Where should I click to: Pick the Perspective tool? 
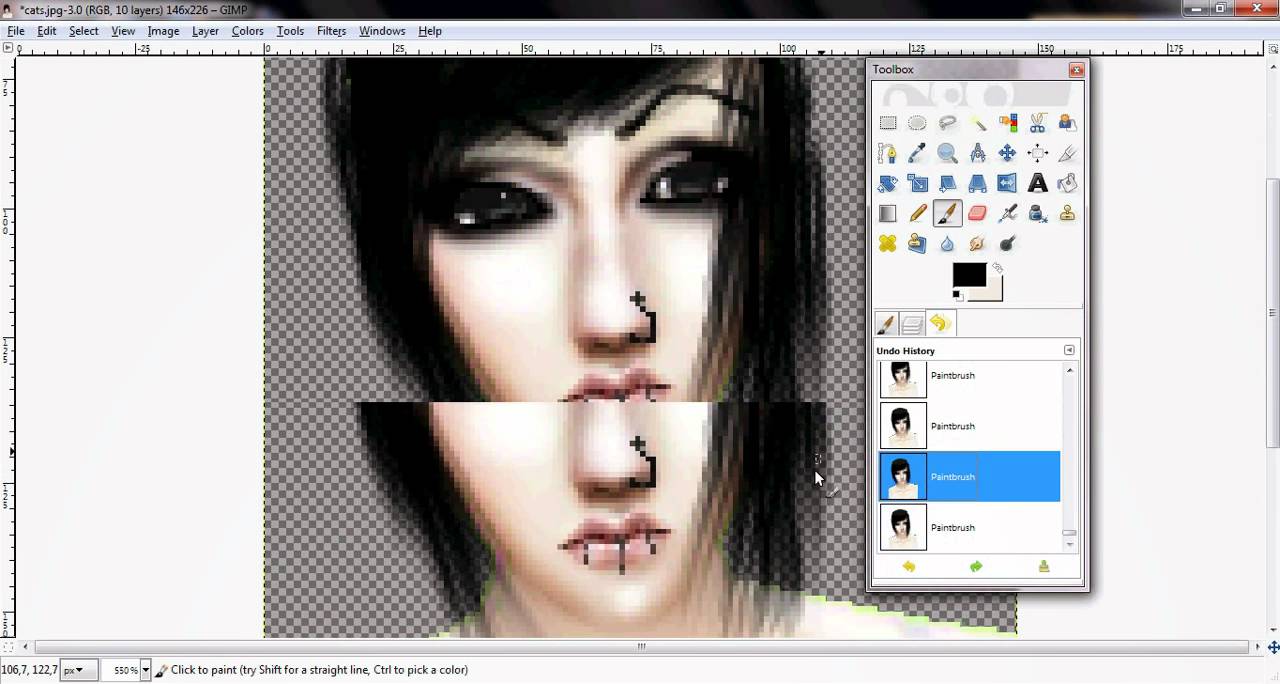[977, 183]
